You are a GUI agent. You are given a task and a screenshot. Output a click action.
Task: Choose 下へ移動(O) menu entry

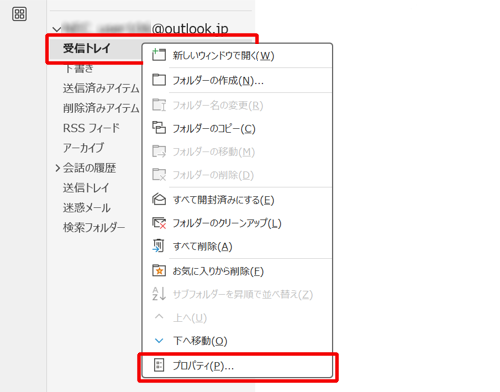[237, 341]
